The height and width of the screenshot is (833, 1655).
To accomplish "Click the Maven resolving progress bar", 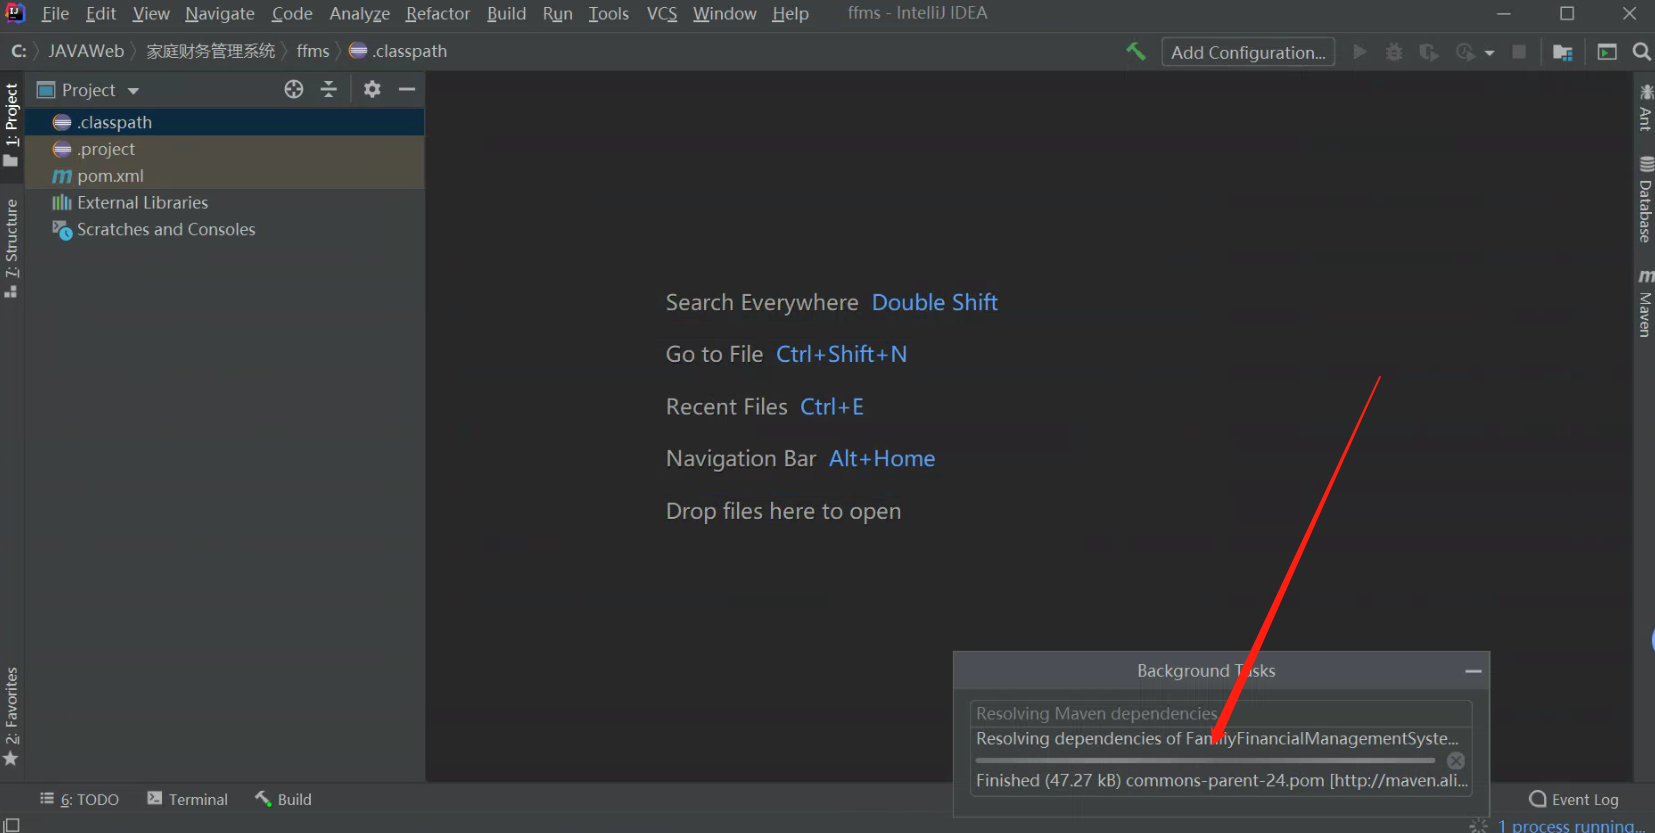I will (x=1206, y=761).
